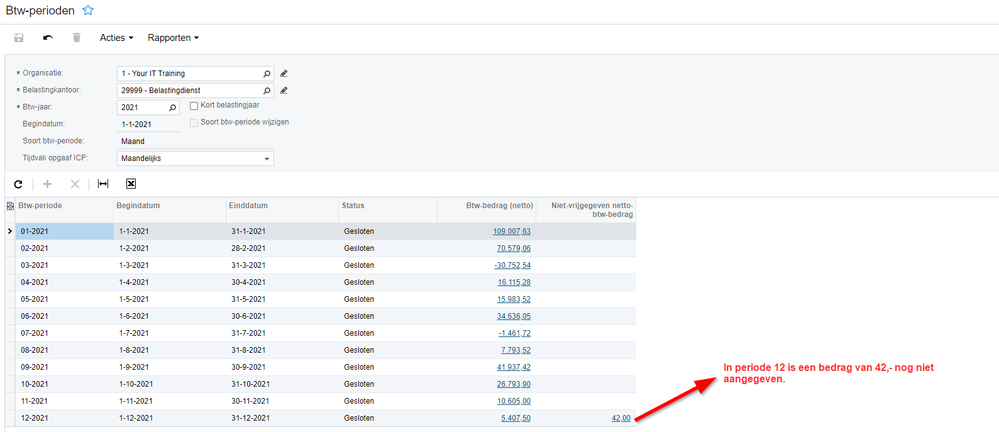Fit grid columns width icon
This screenshot has width=999, height=432.
tap(103, 184)
